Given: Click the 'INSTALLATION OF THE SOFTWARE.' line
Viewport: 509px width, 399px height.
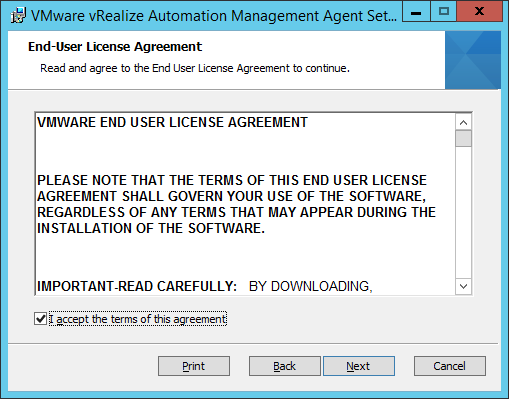Looking at the screenshot, I should pos(151,228).
